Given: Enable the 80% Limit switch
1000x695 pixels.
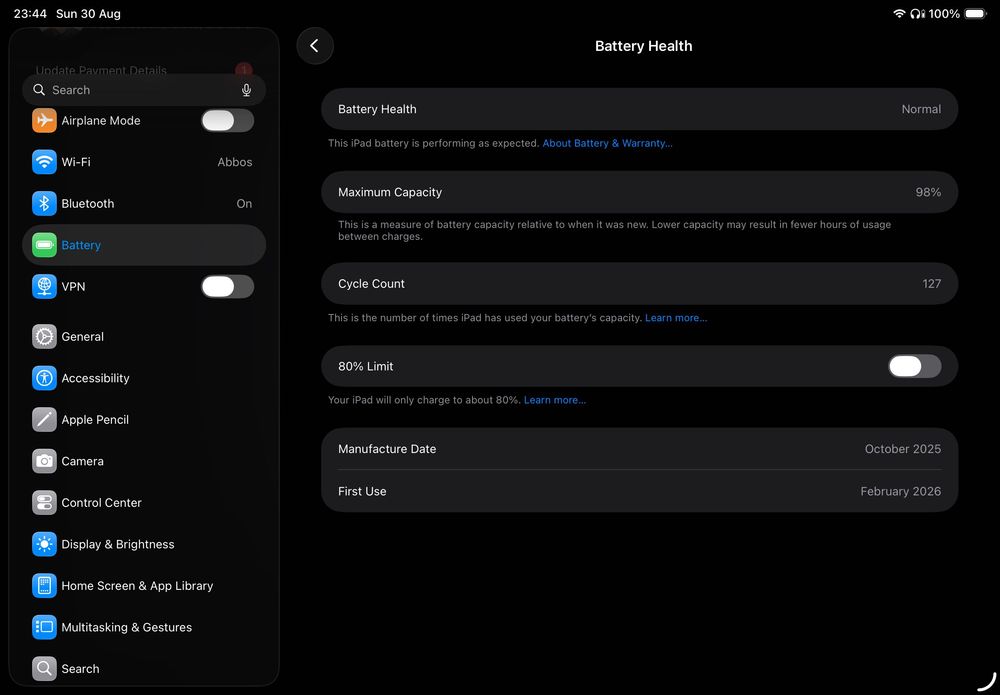Looking at the screenshot, I should pos(915,366).
